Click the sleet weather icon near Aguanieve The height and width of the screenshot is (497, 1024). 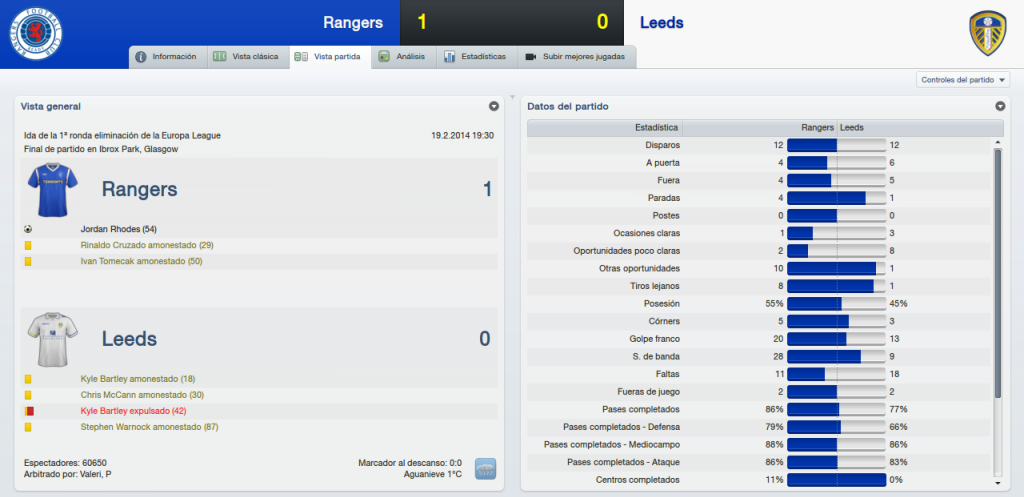485,469
